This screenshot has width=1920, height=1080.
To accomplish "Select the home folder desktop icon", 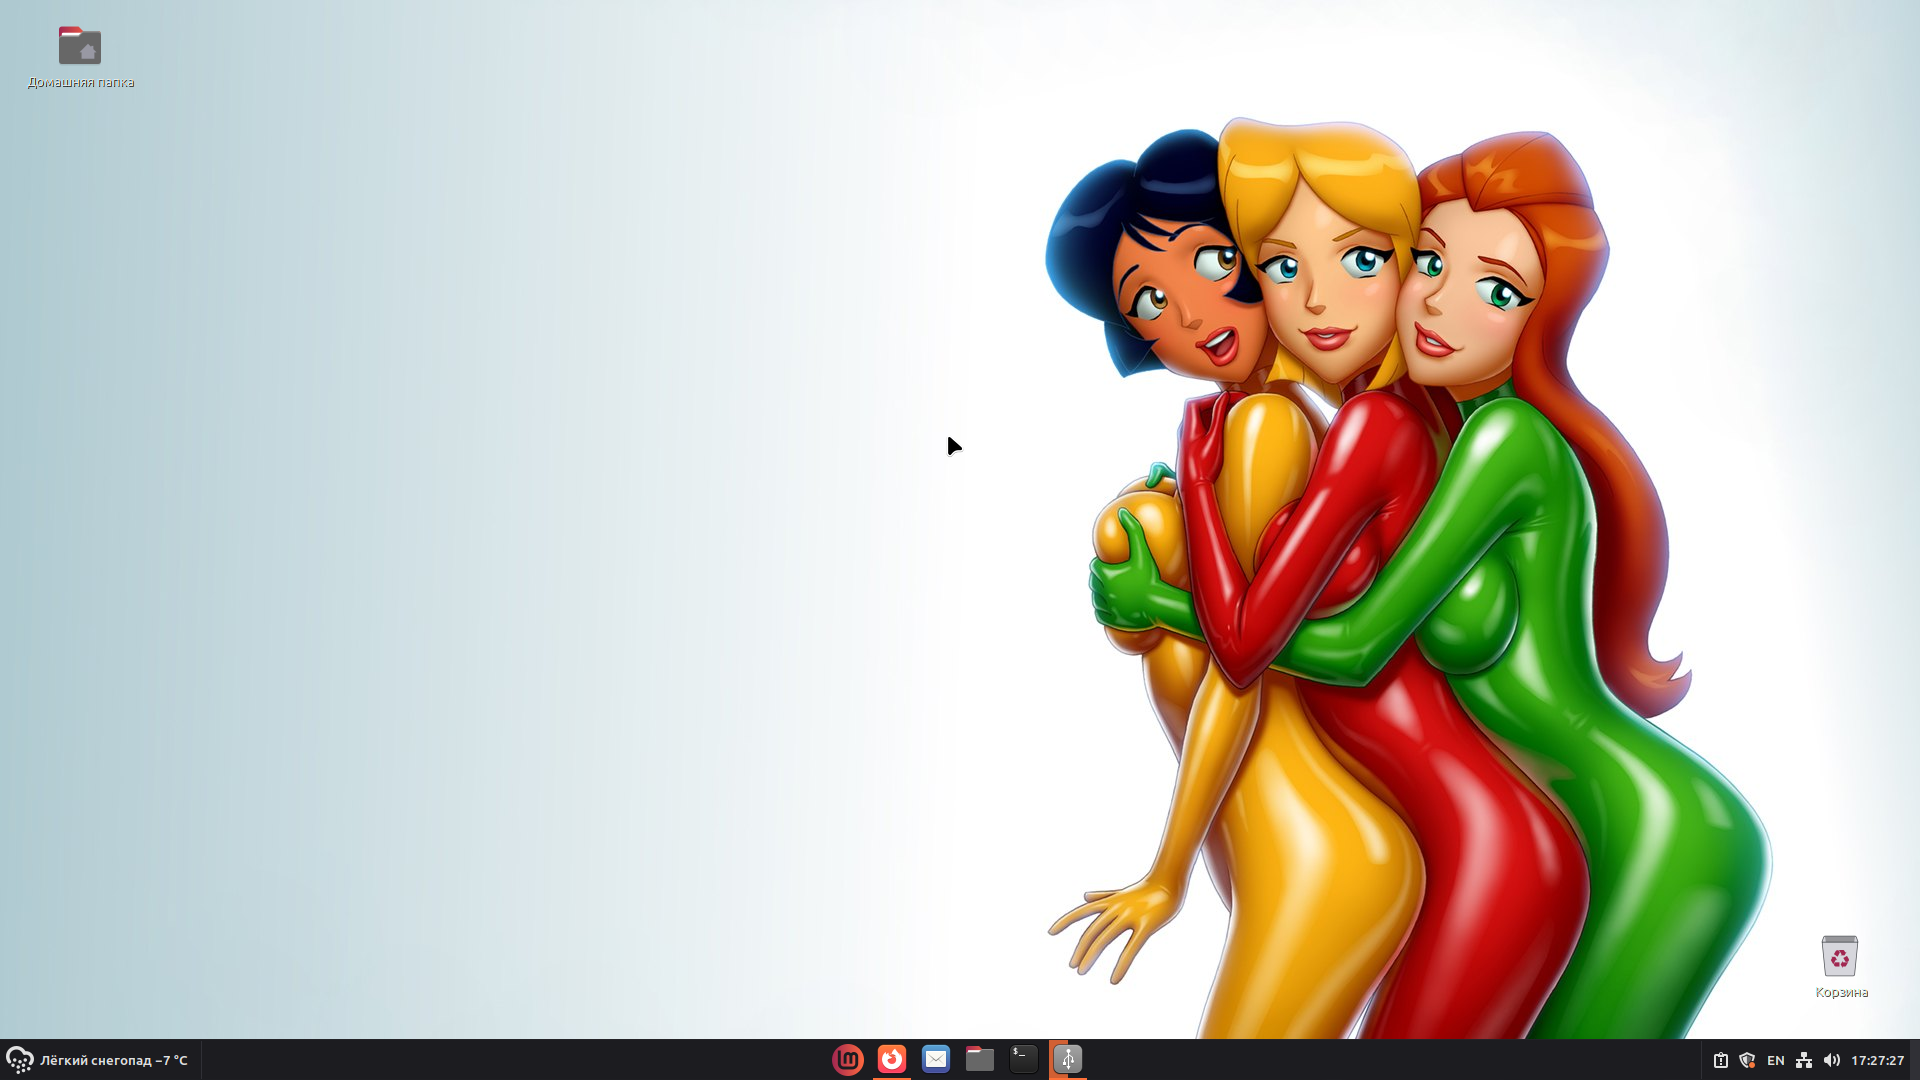I will click(x=80, y=46).
